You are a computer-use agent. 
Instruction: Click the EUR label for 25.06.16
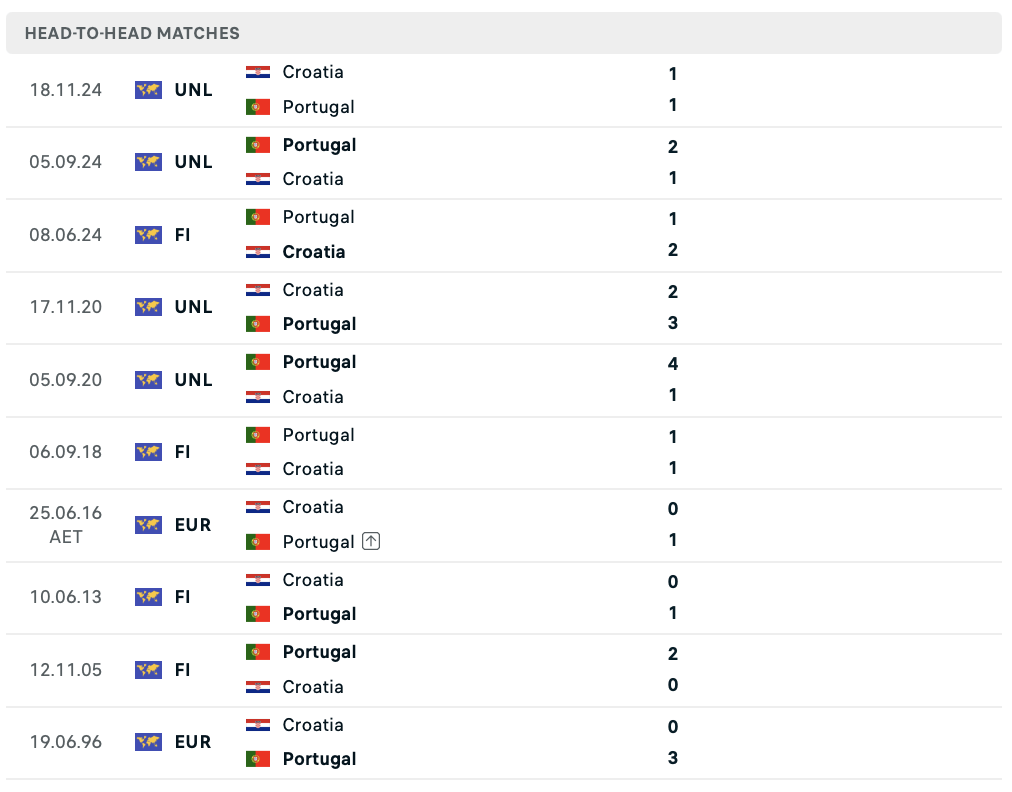[x=193, y=525]
